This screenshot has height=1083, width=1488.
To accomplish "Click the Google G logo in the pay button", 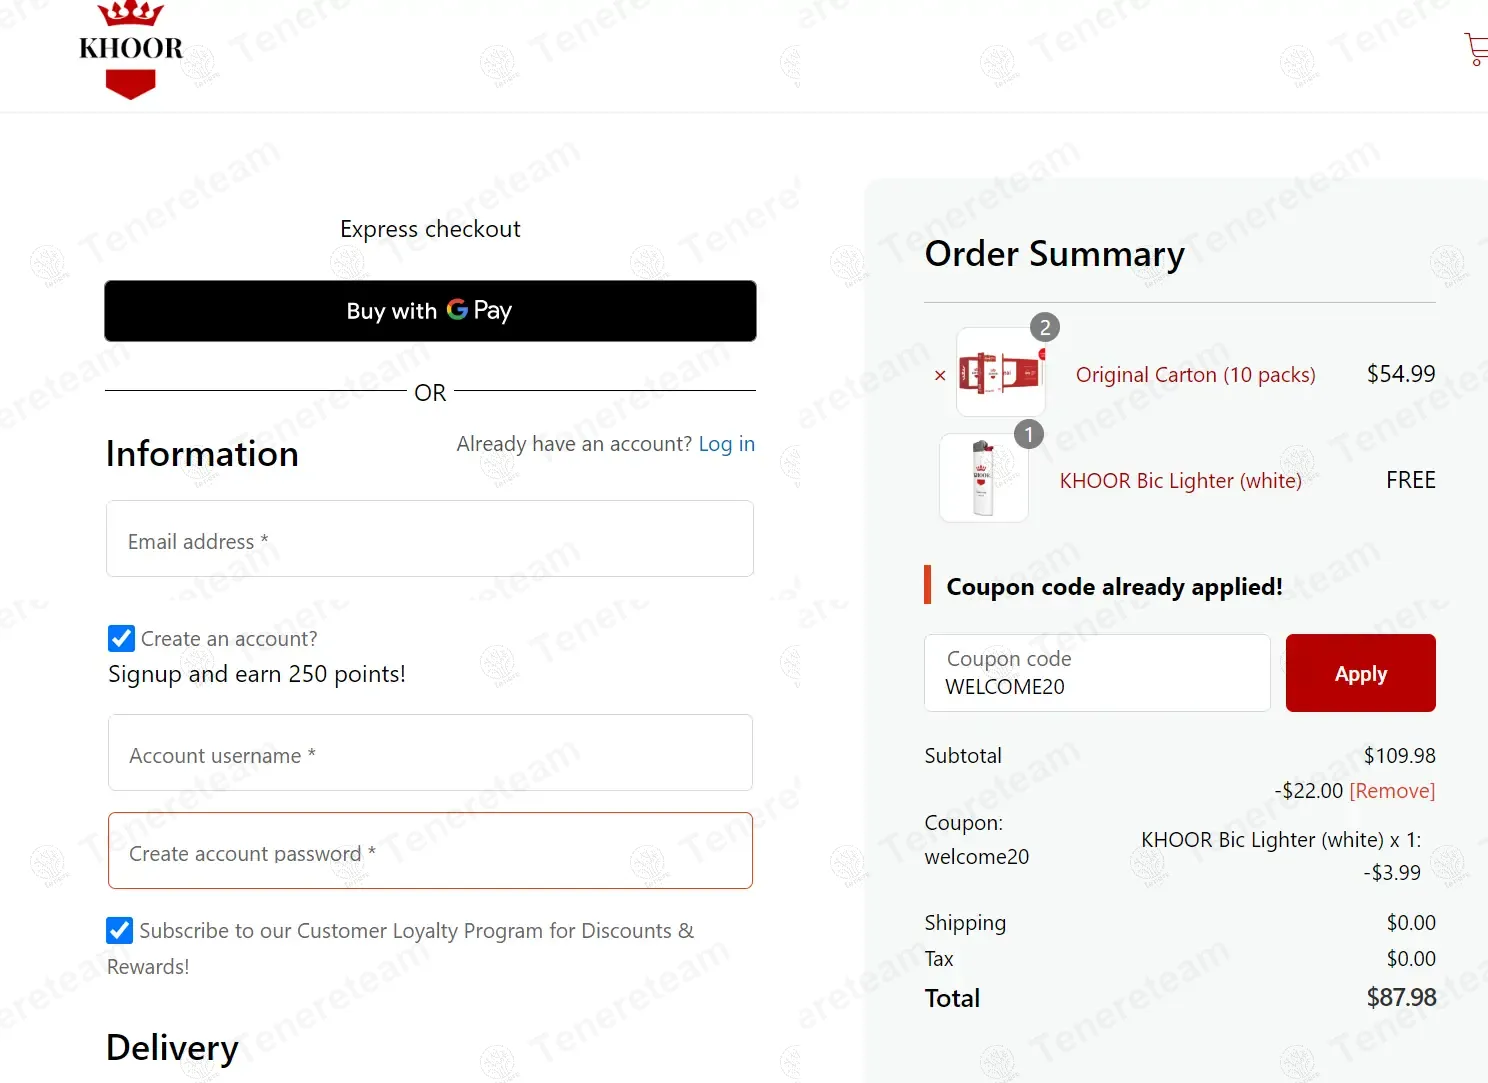I will [x=457, y=310].
